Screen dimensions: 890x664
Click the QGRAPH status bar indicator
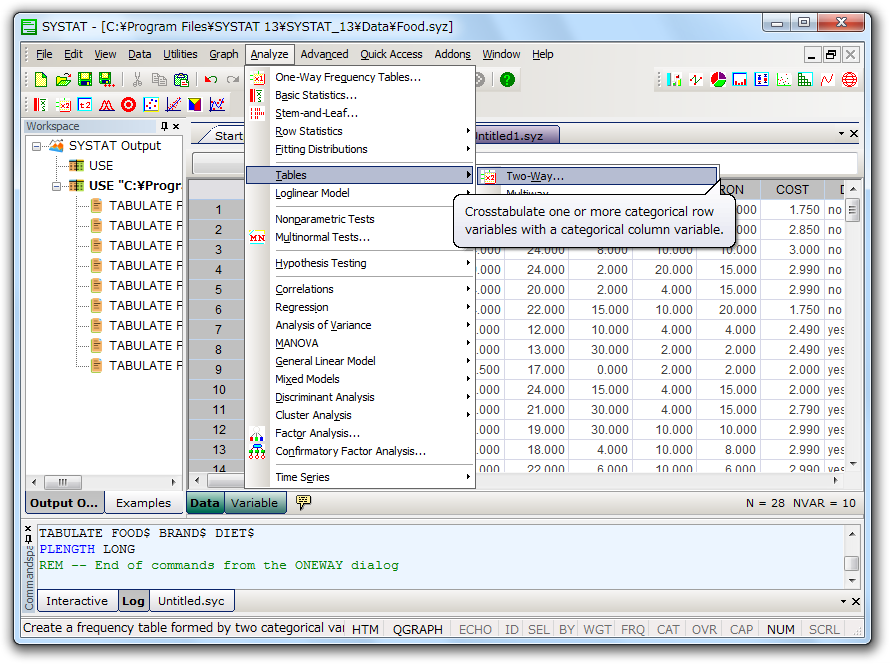point(418,629)
